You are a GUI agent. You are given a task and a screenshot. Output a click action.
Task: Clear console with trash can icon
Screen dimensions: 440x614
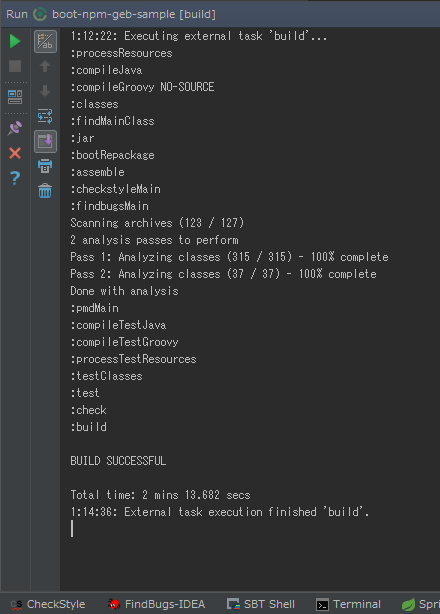(x=45, y=191)
